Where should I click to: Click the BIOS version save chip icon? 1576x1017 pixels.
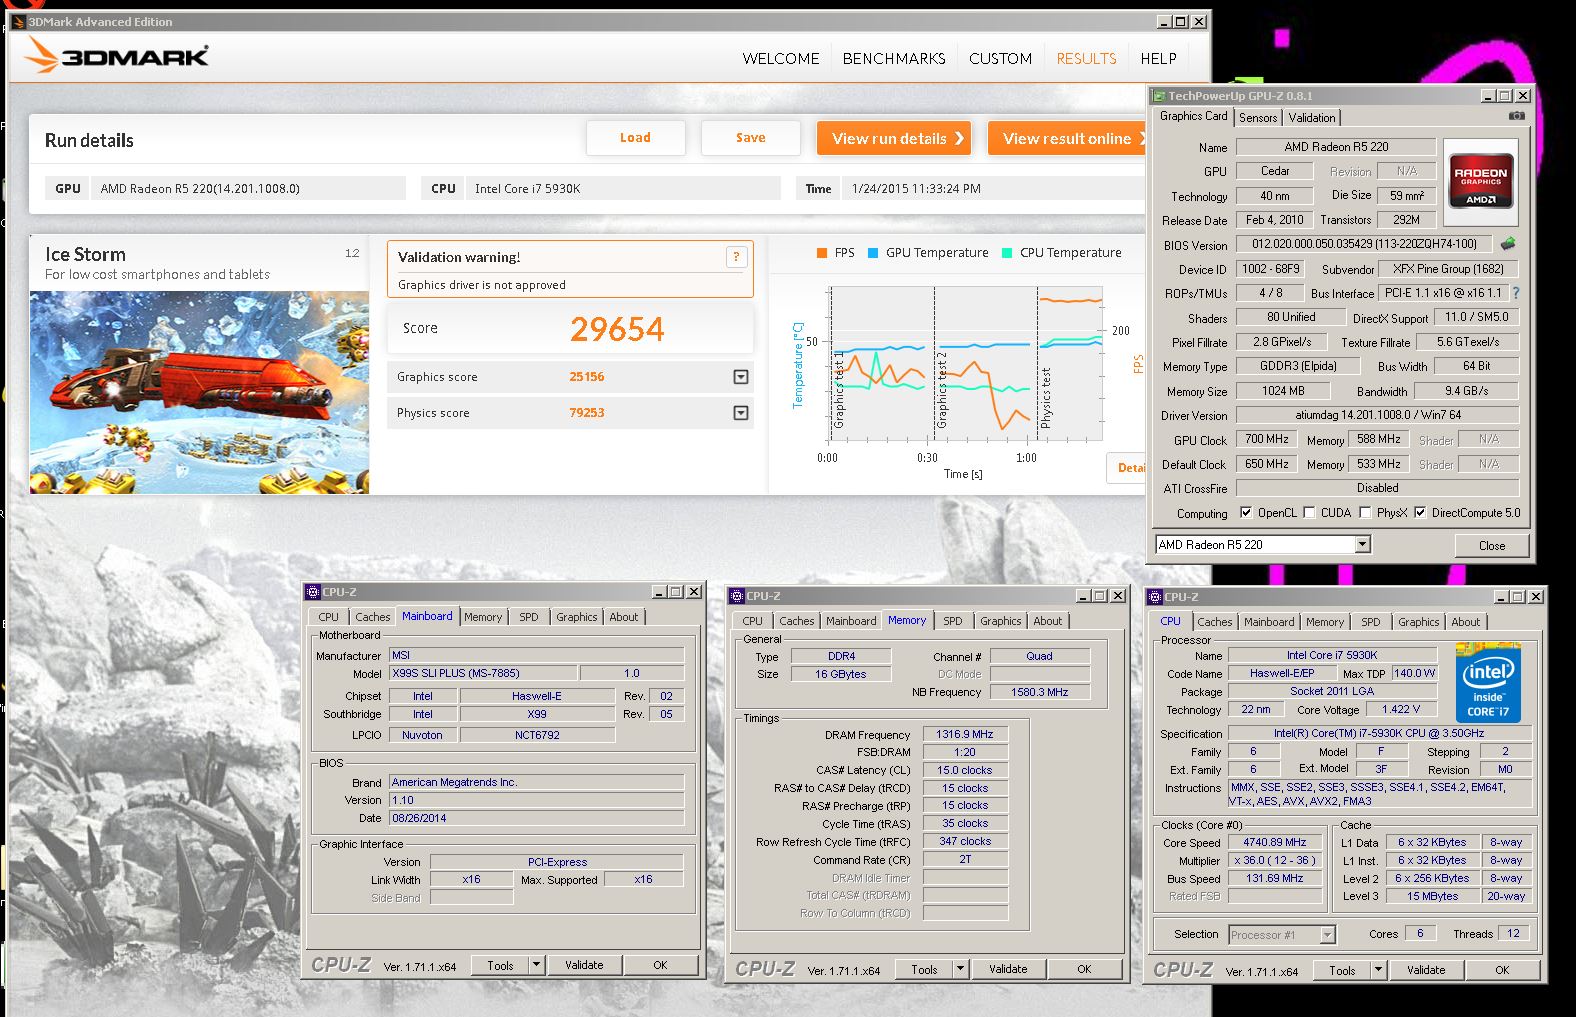1508,243
